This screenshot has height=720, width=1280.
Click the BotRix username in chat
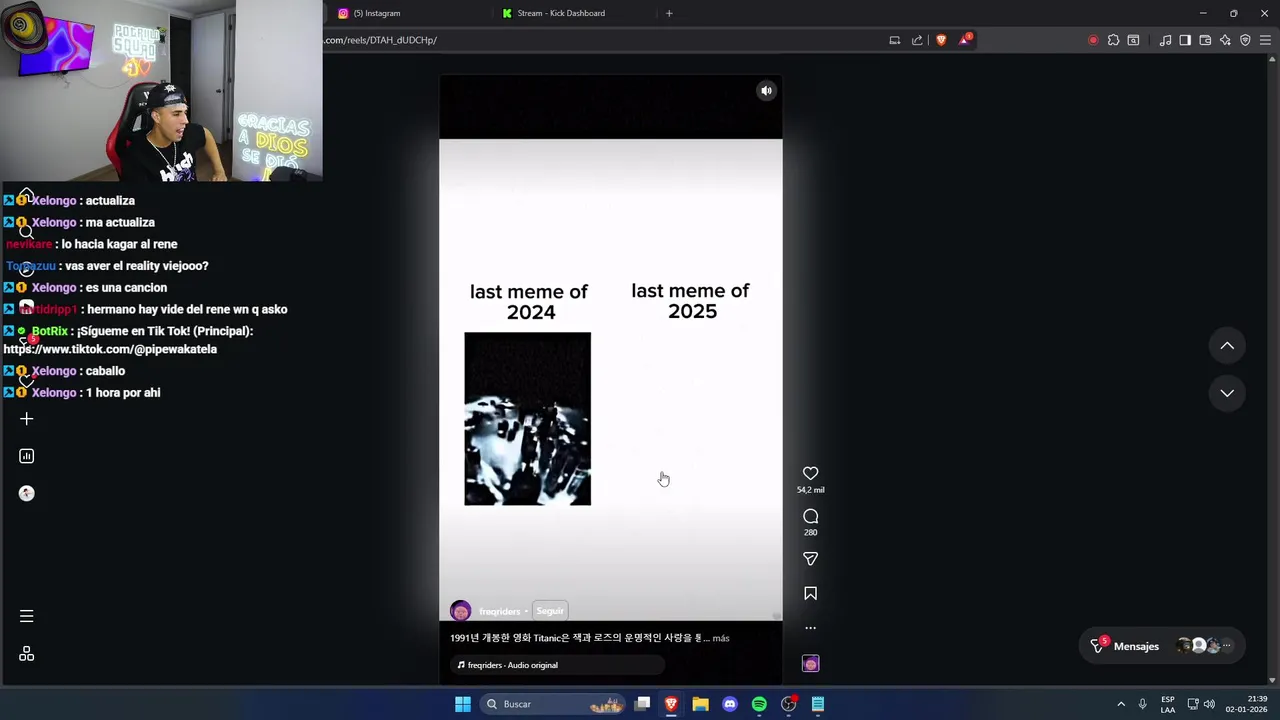pos(50,331)
